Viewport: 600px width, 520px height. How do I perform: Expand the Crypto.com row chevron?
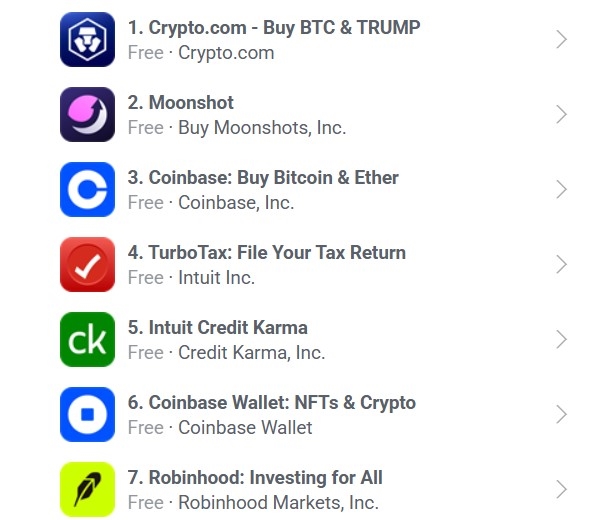coord(561,40)
